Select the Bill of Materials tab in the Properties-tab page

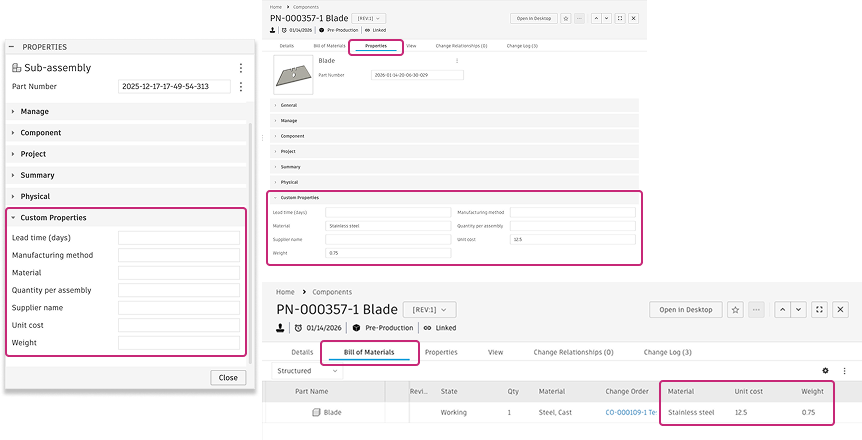pos(329,46)
